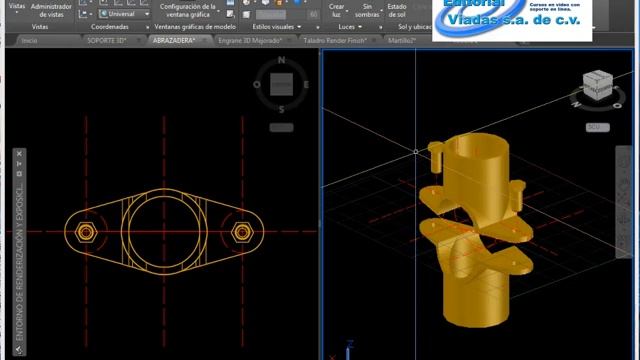Click the 3D ViewCube in right viewport

click(x=598, y=85)
